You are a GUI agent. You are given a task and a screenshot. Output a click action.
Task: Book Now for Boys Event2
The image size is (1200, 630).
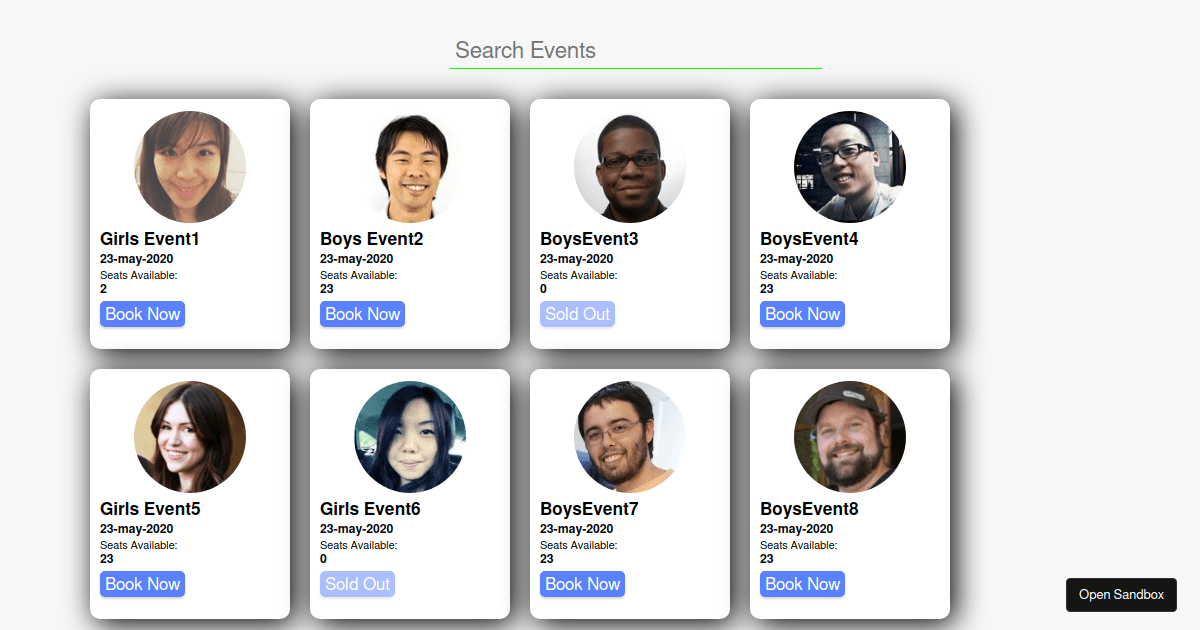pyautogui.click(x=362, y=313)
